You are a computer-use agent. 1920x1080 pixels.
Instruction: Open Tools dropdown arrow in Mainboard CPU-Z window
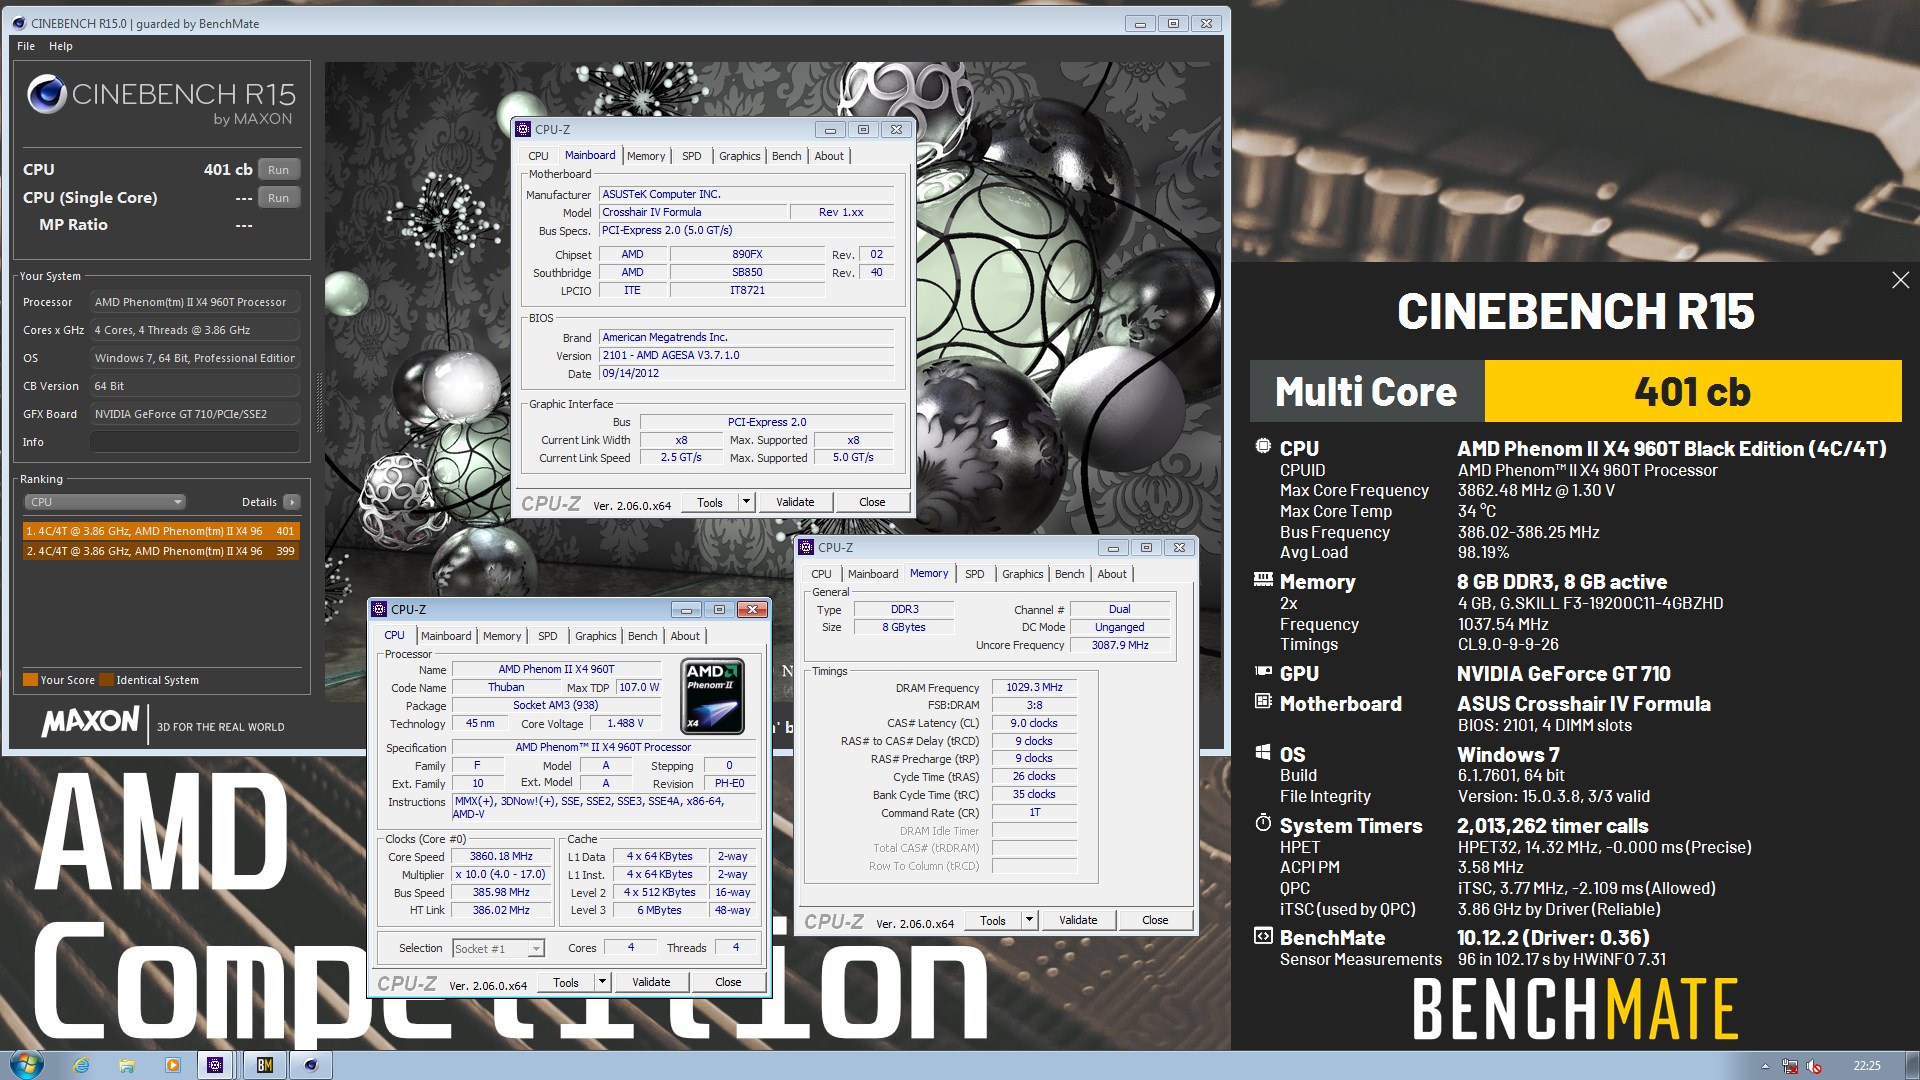coord(746,502)
